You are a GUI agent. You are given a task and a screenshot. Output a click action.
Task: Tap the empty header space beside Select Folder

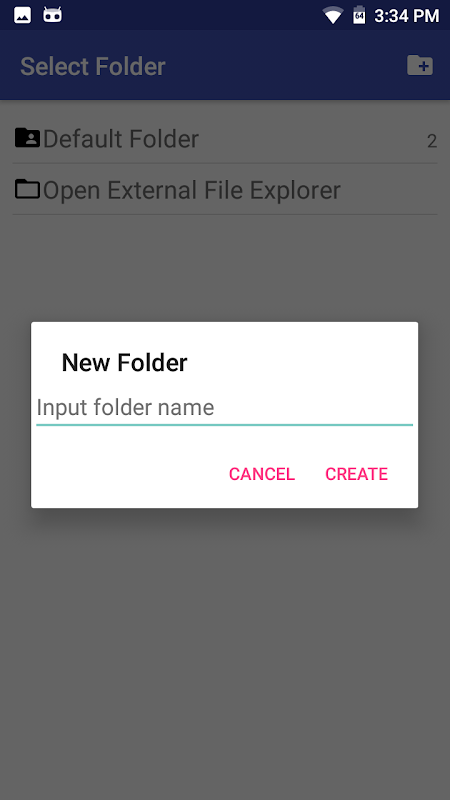click(x=286, y=65)
